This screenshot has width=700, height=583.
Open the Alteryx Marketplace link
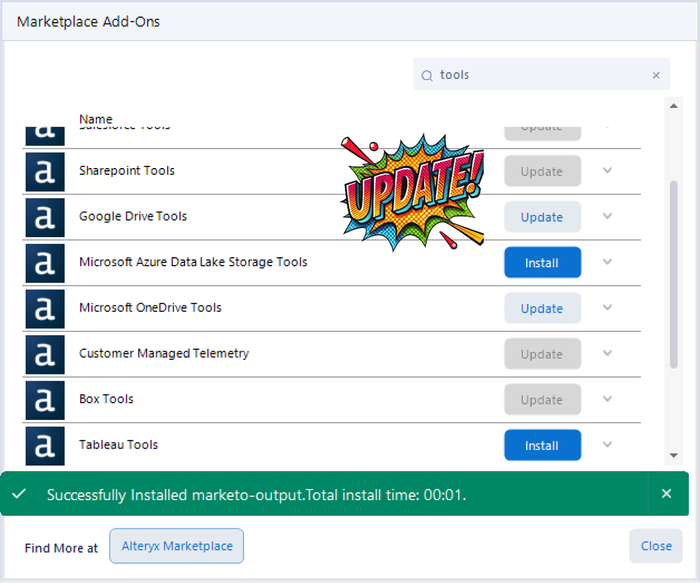coord(177,546)
